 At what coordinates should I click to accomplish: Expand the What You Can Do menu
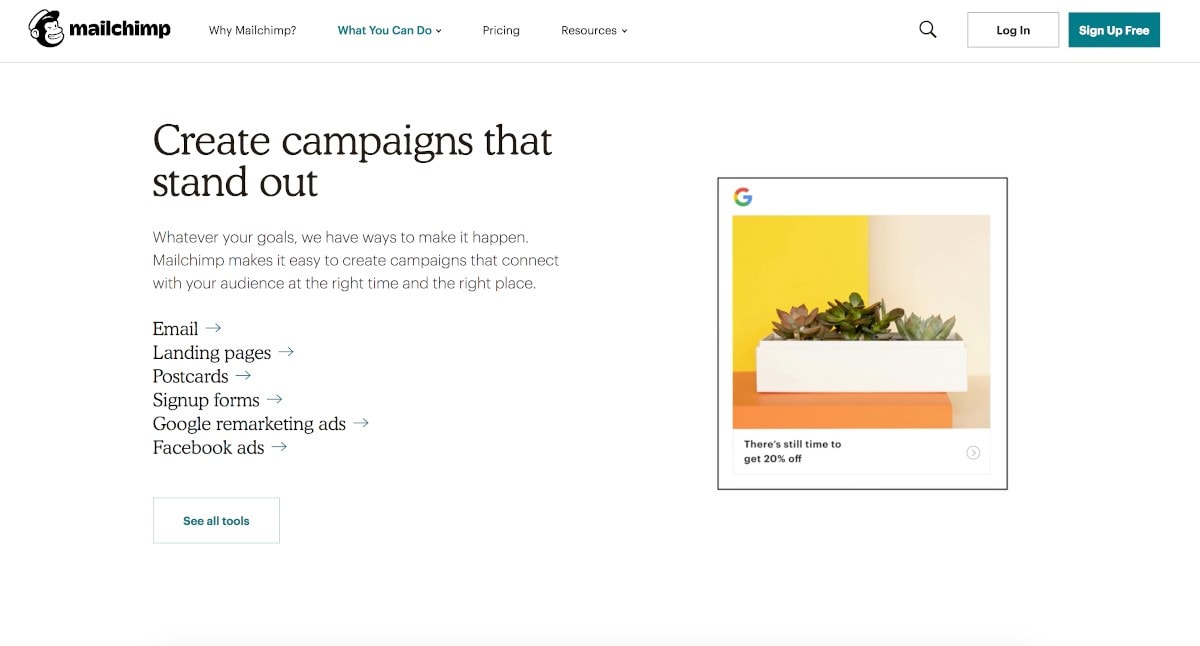pos(389,31)
